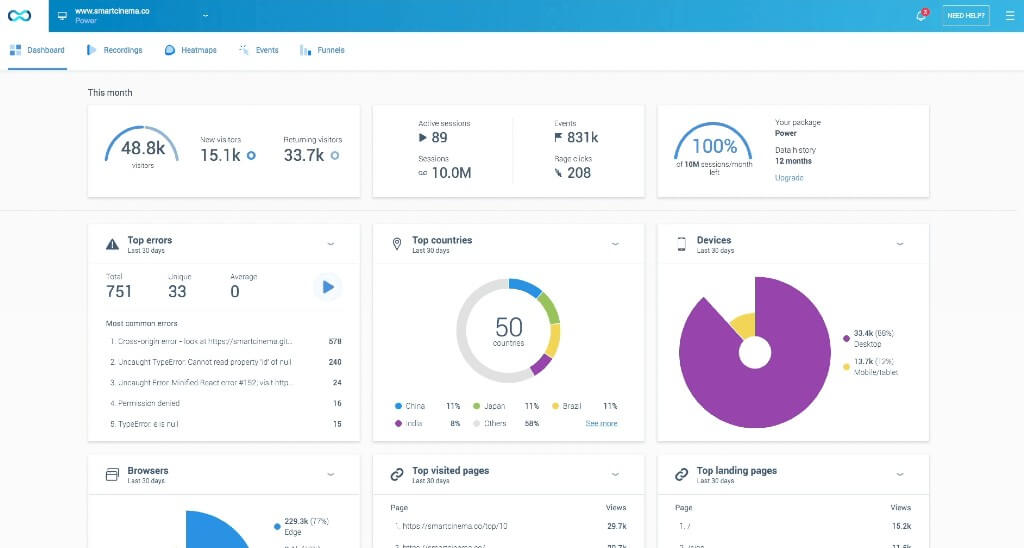Screen dimensions: 1024x548
Task: Click the NEED HELP? button
Action: click(x=966, y=16)
